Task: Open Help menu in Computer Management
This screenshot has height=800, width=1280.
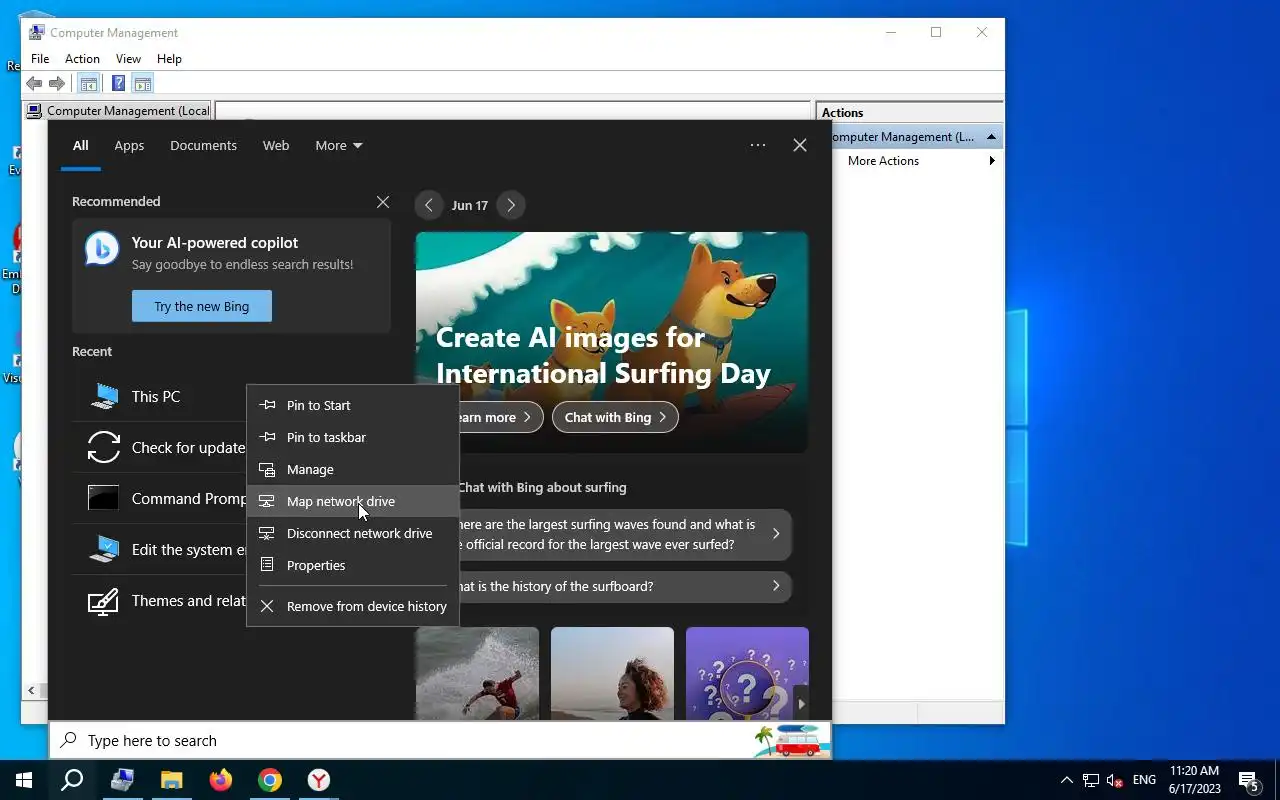Action: pyautogui.click(x=169, y=59)
